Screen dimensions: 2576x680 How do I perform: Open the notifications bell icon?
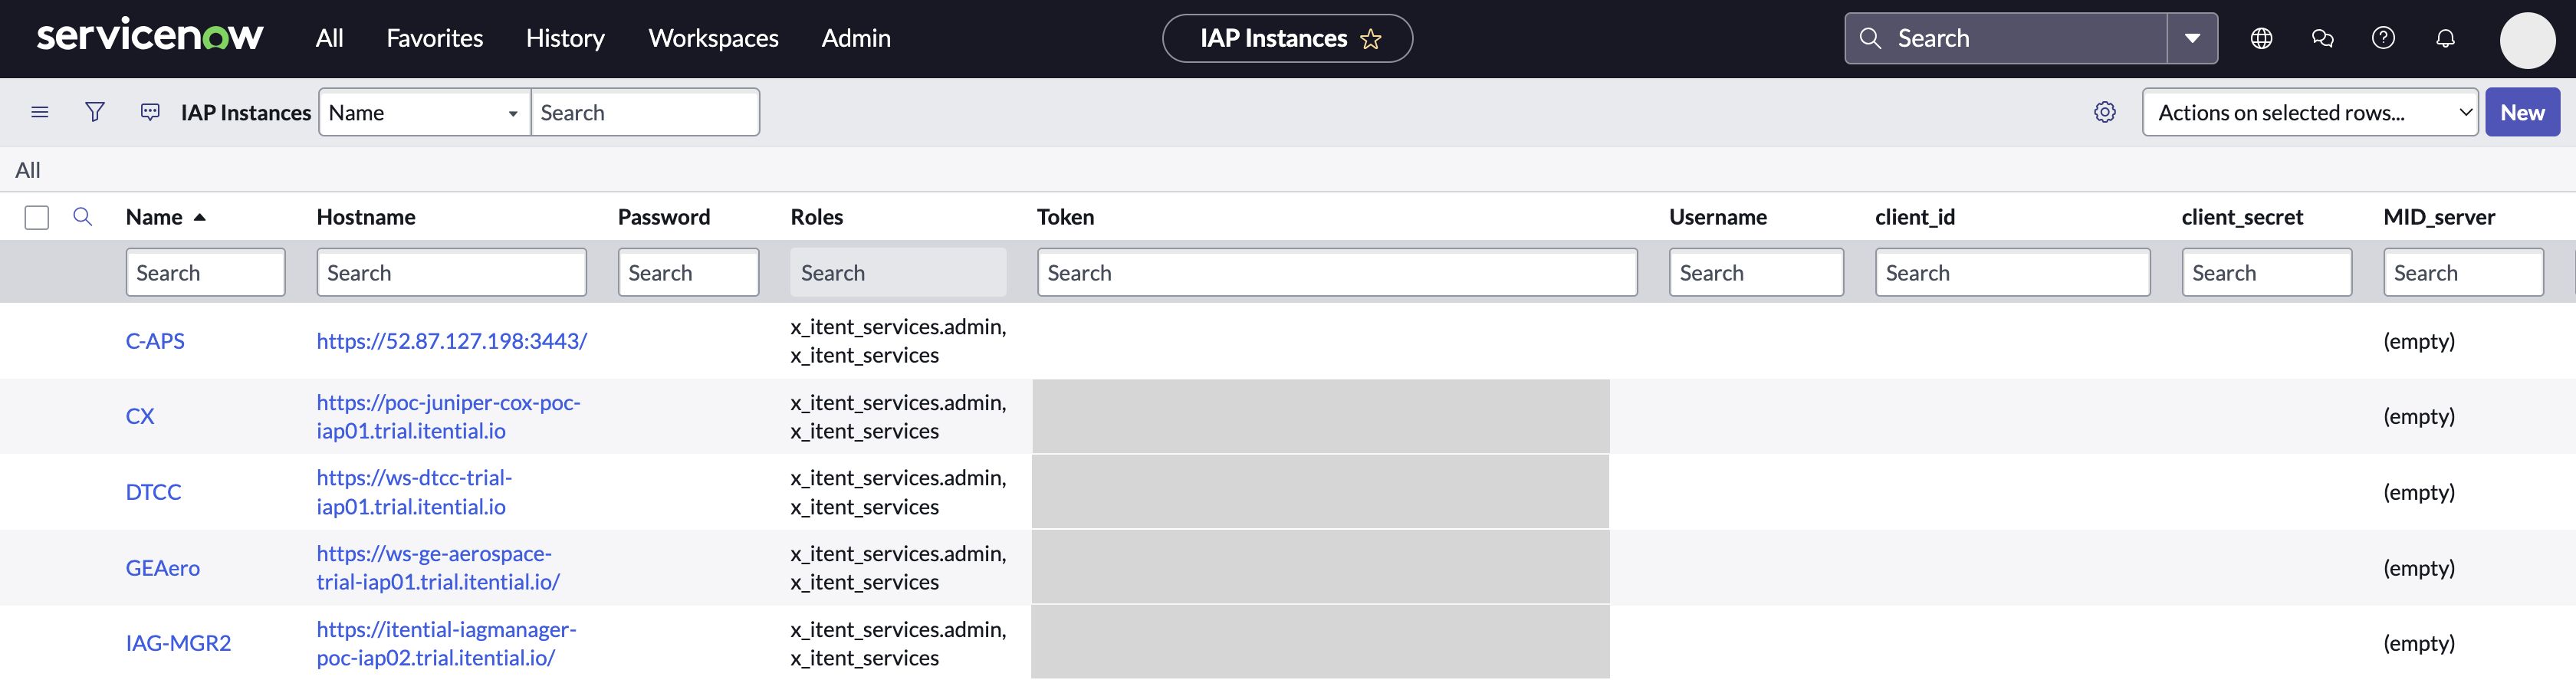pyautogui.click(x=2445, y=38)
